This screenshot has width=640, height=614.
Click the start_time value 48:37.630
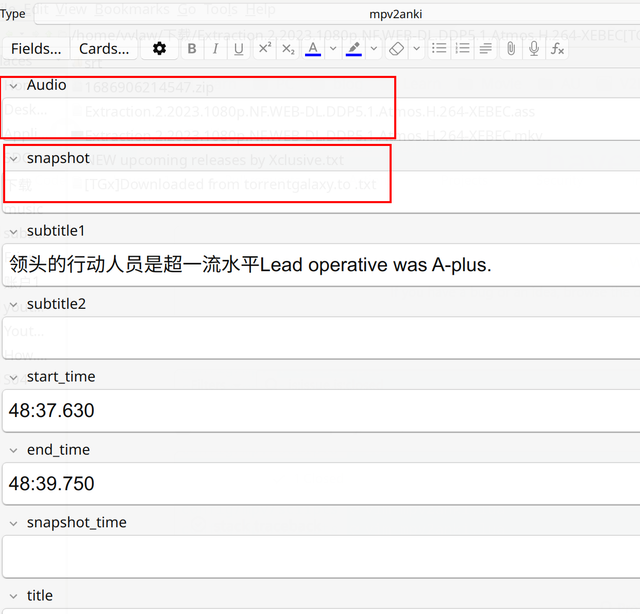pos(51,410)
